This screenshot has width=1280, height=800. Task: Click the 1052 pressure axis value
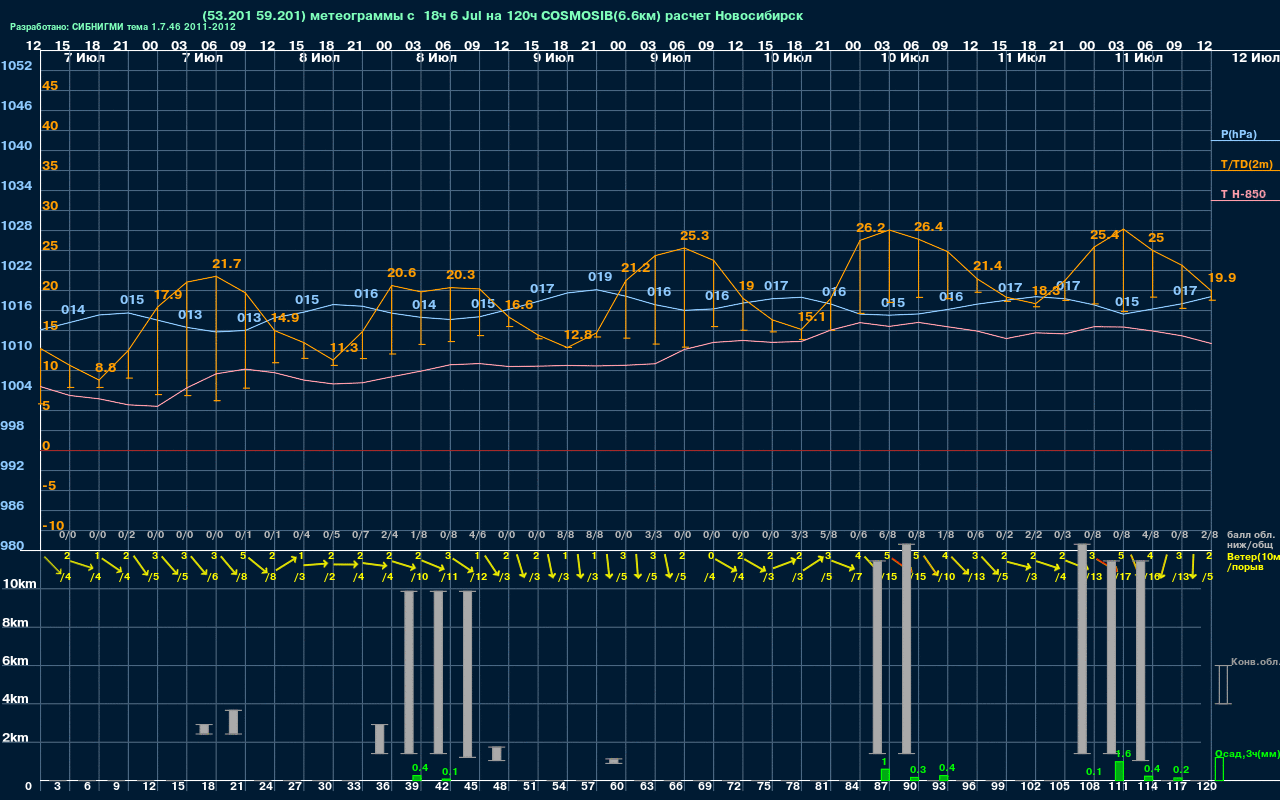point(16,66)
